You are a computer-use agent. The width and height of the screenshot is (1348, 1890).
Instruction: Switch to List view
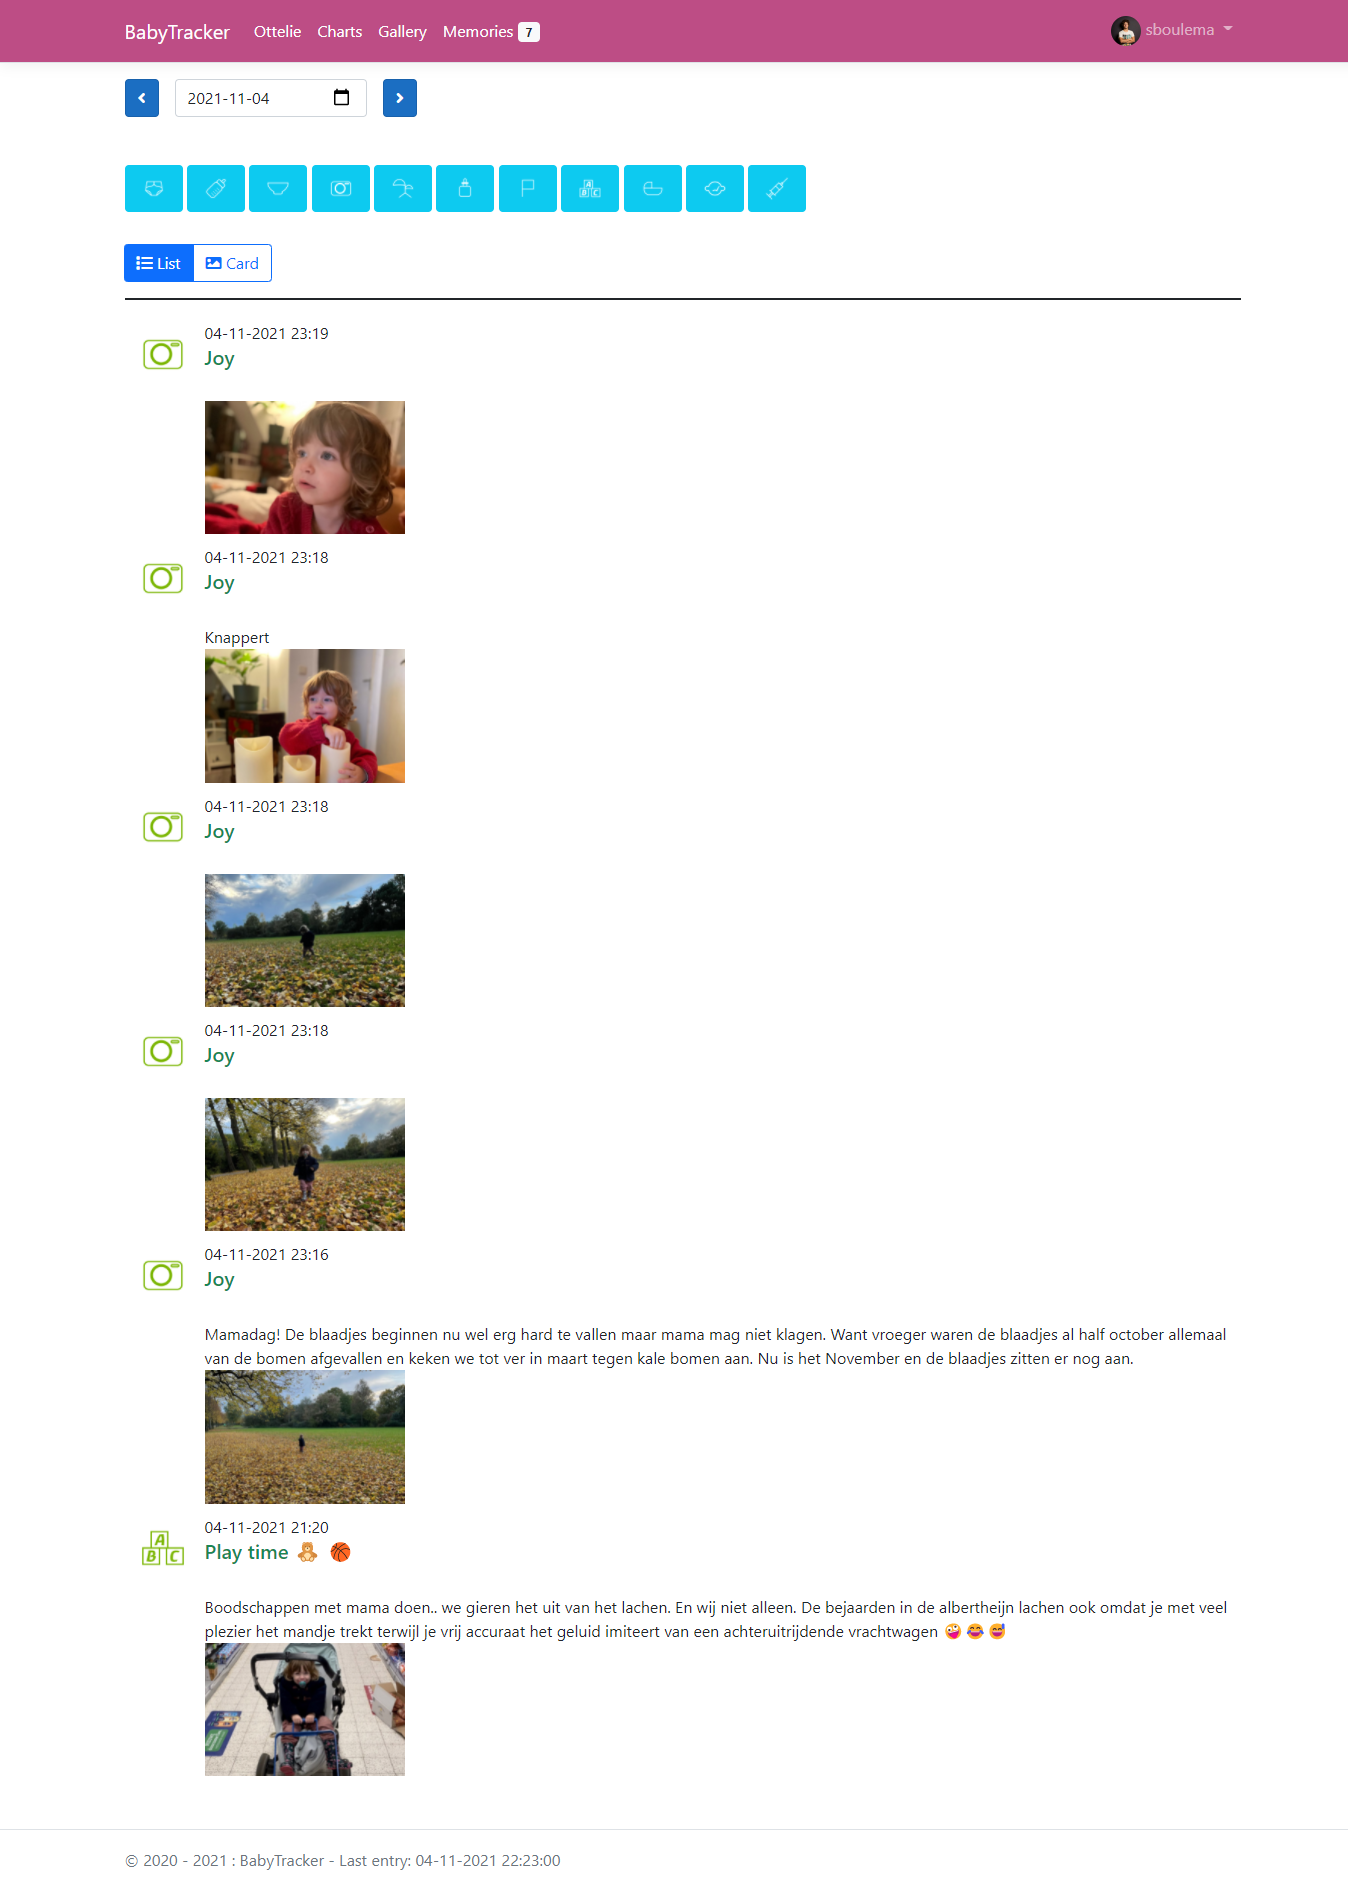[159, 263]
